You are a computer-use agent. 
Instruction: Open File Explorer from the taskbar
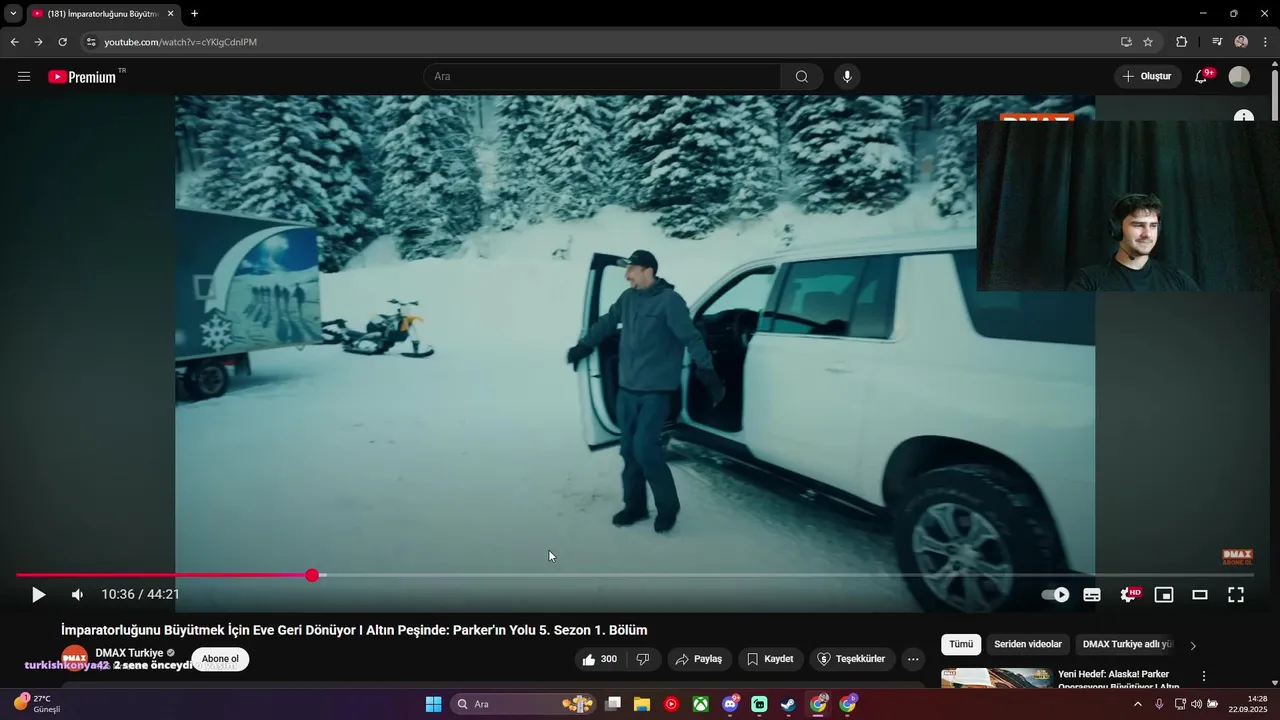642,704
